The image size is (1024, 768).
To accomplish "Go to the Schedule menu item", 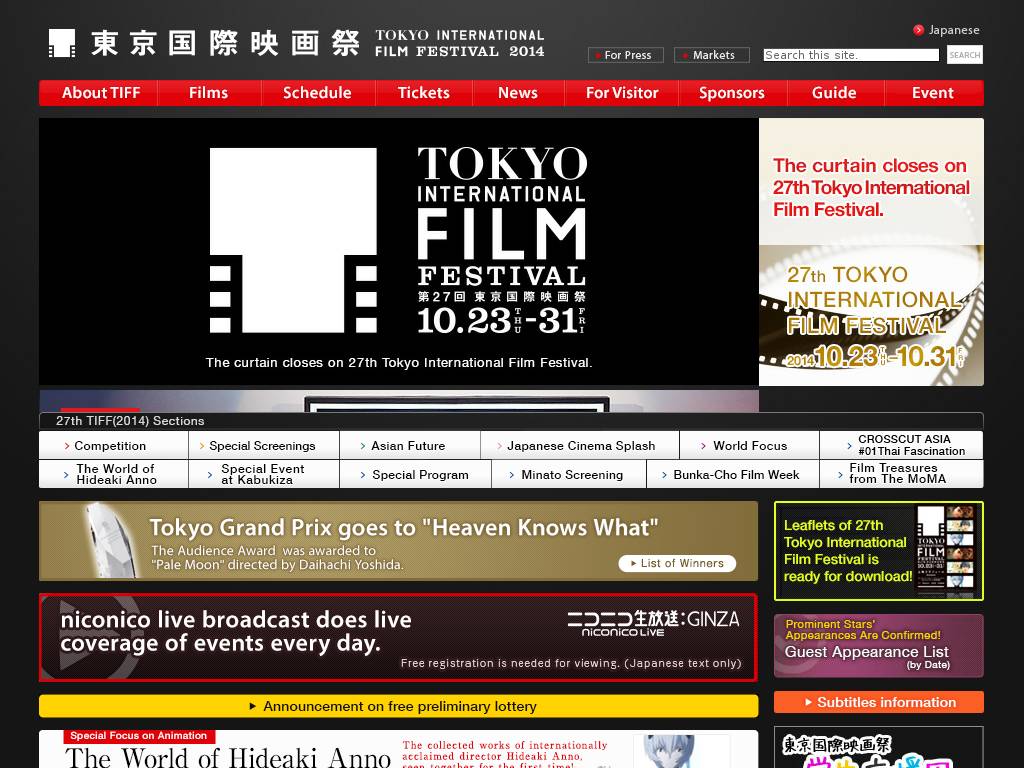I will click(317, 93).
